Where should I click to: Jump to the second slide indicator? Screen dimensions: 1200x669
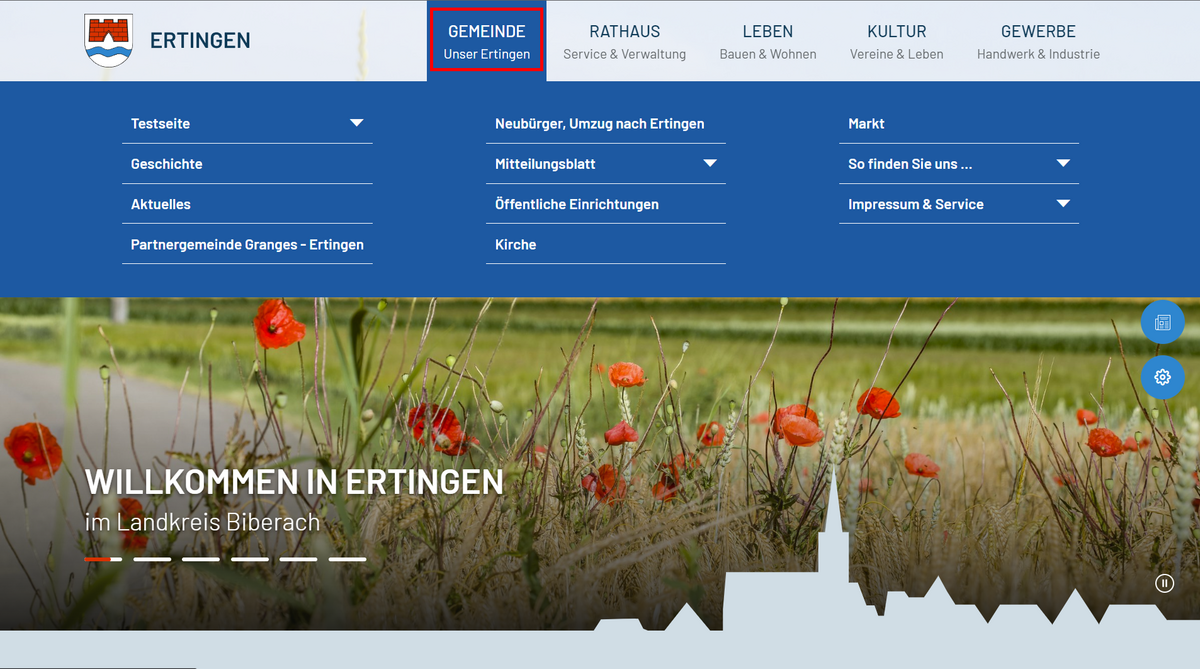click(x=152, y=559)
